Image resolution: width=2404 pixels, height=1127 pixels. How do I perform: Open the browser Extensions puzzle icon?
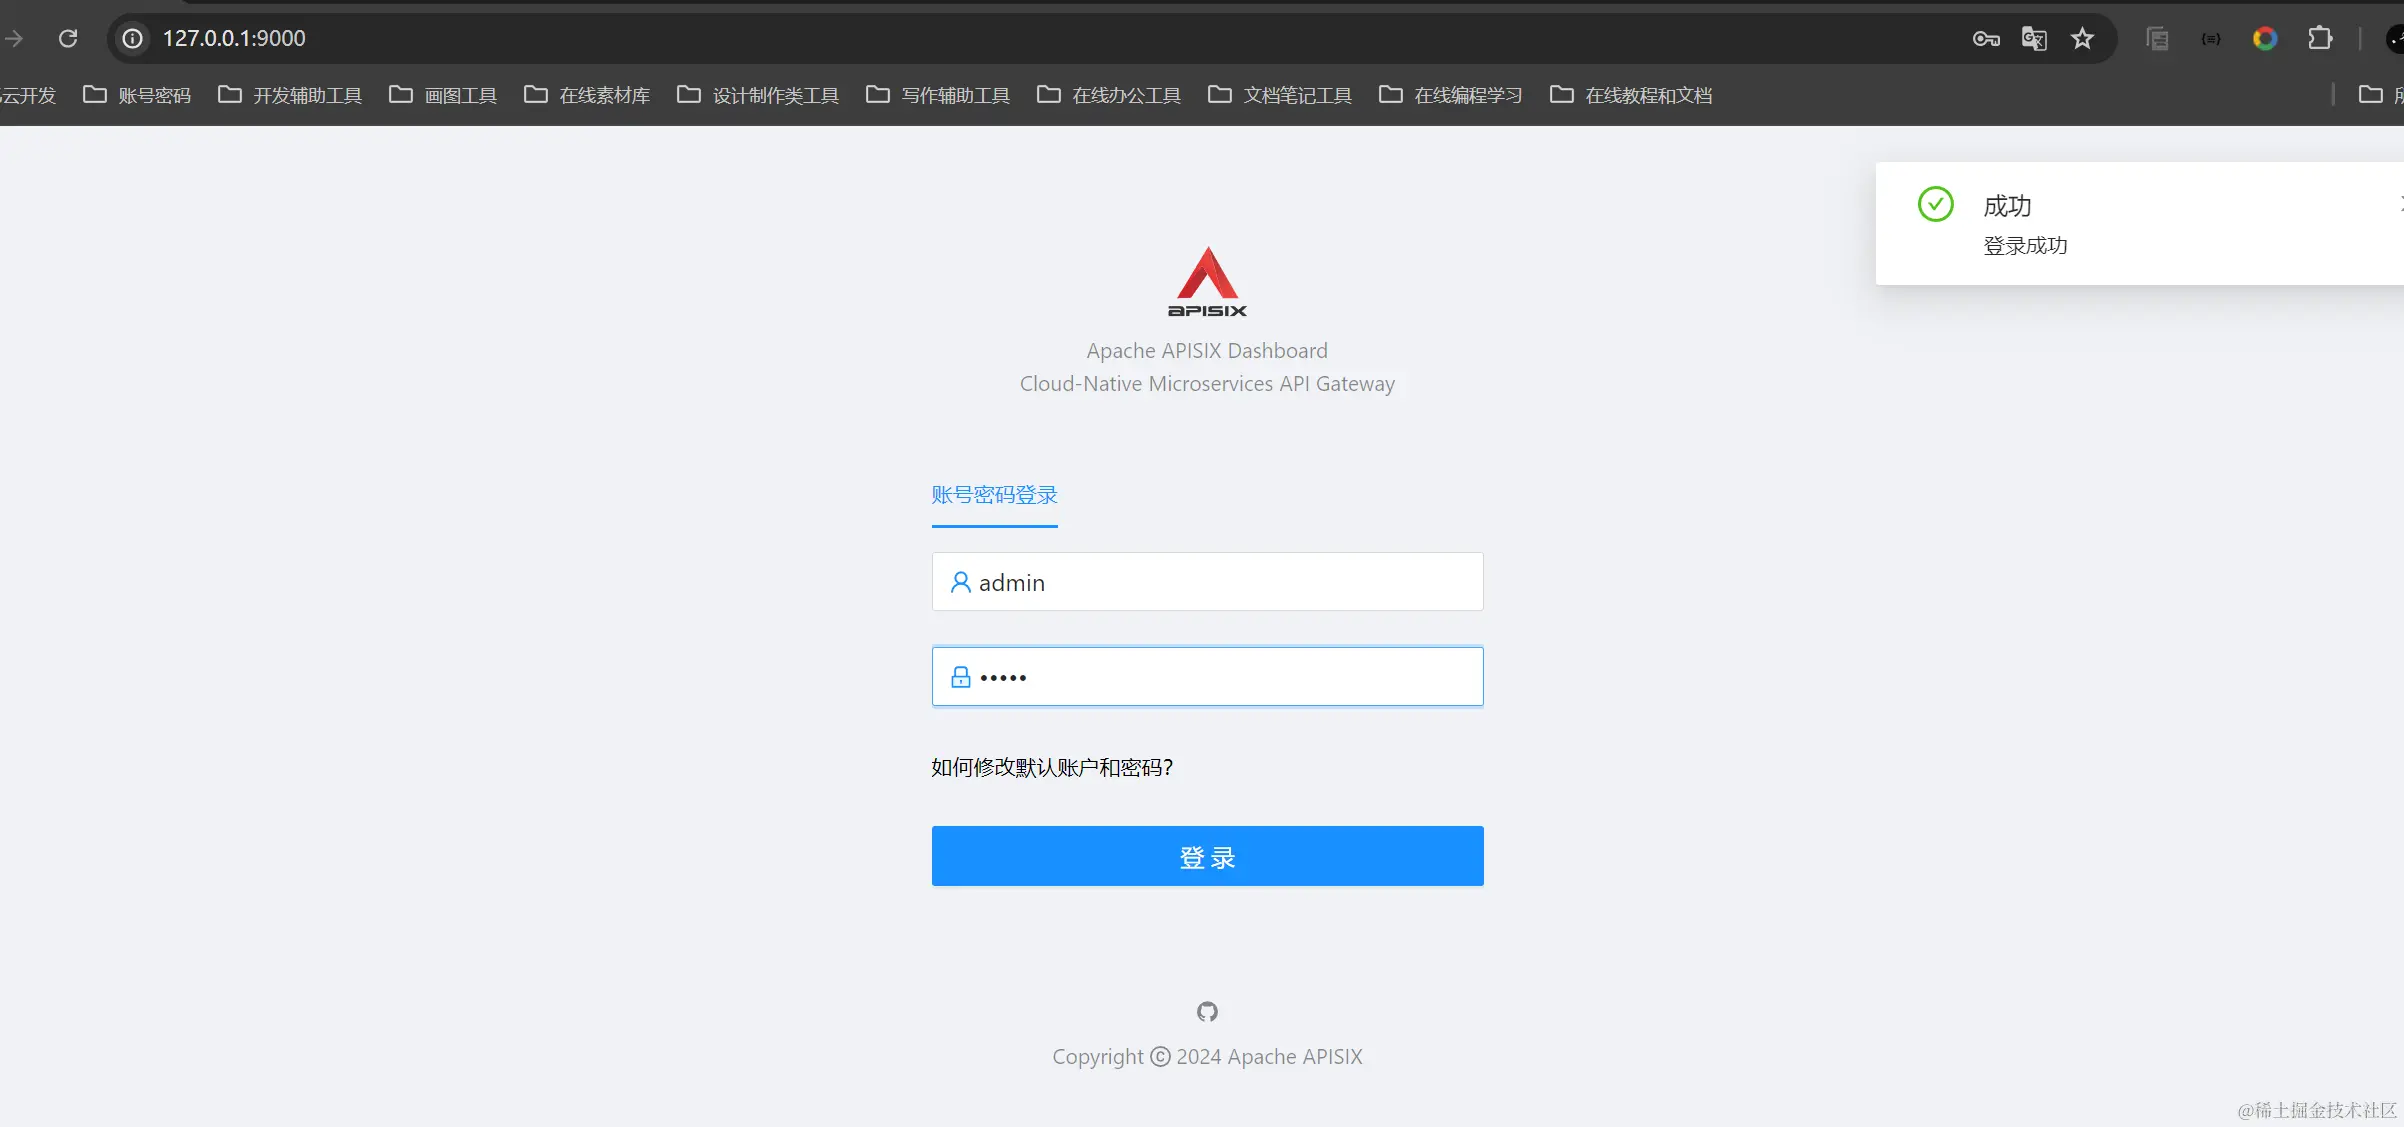pyautogui.click(x=2320, y=38)
